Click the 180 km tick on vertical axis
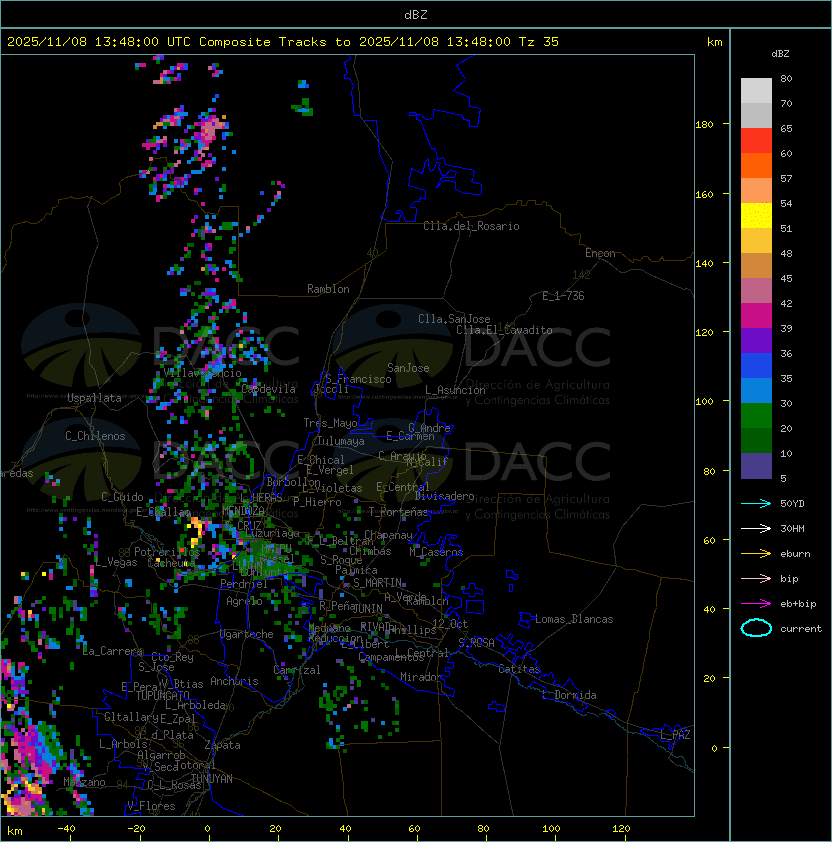The height and width of the screenshot is (842, 832). [x=704, y=125]
